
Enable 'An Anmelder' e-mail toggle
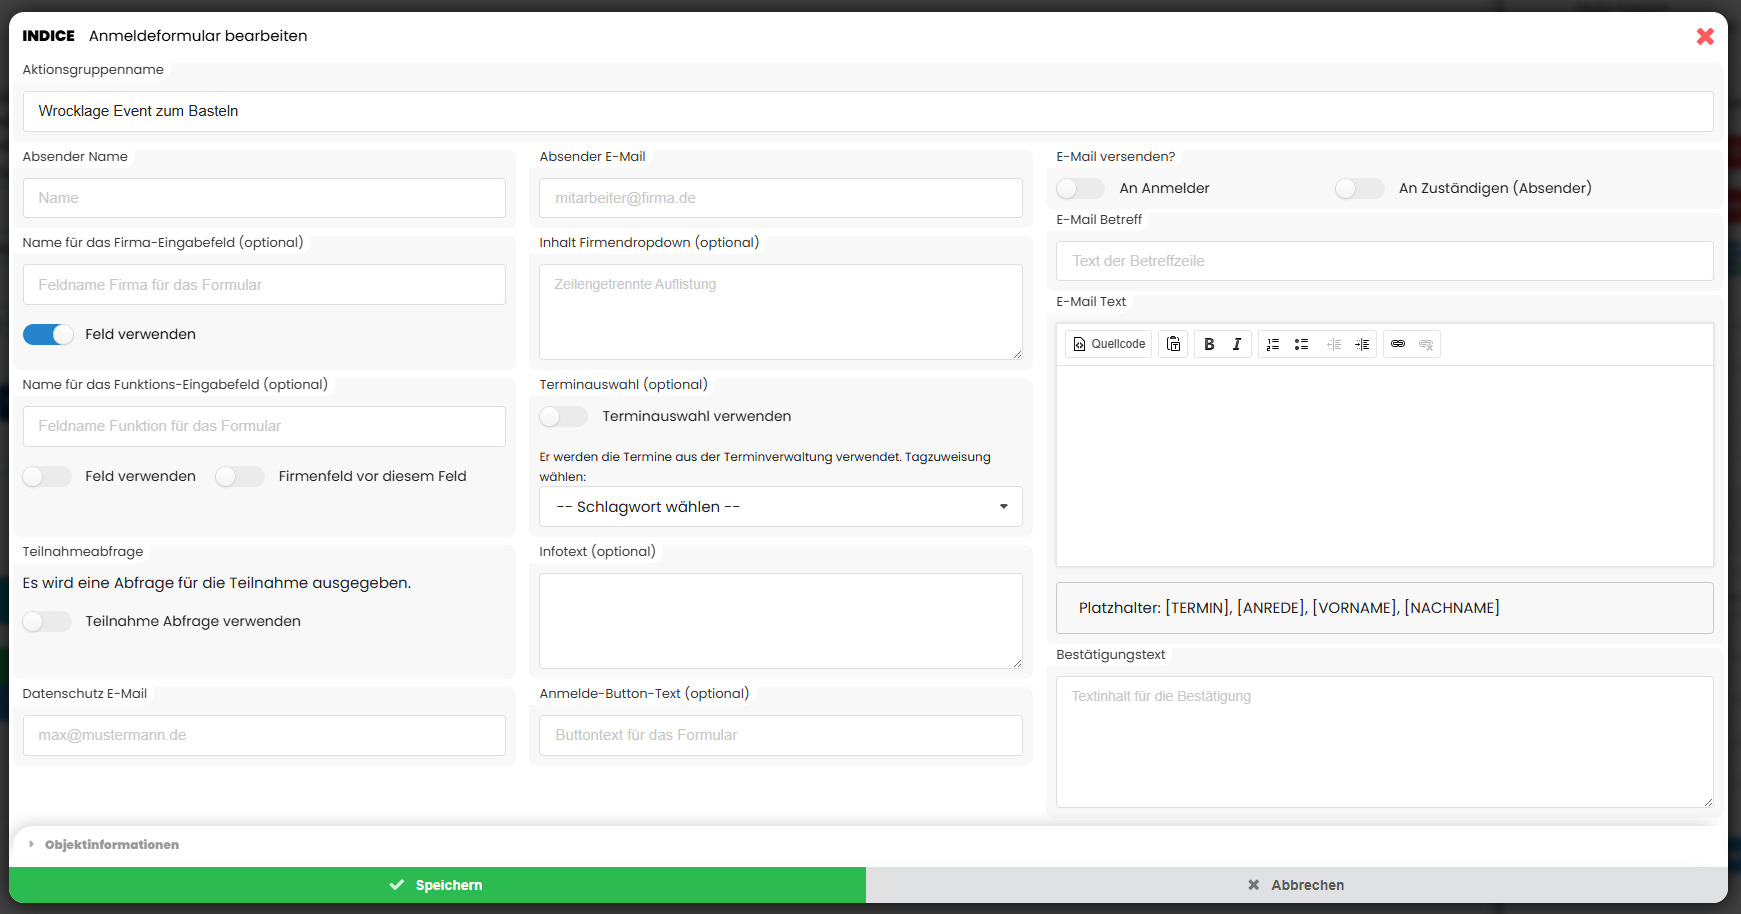(1080, 189)
